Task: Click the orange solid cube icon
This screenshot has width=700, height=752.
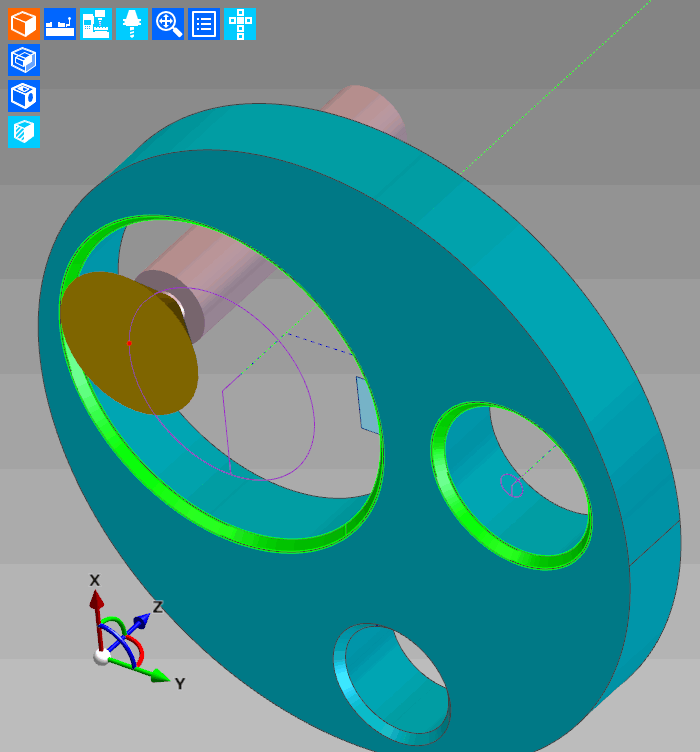Action: point(24,24)
